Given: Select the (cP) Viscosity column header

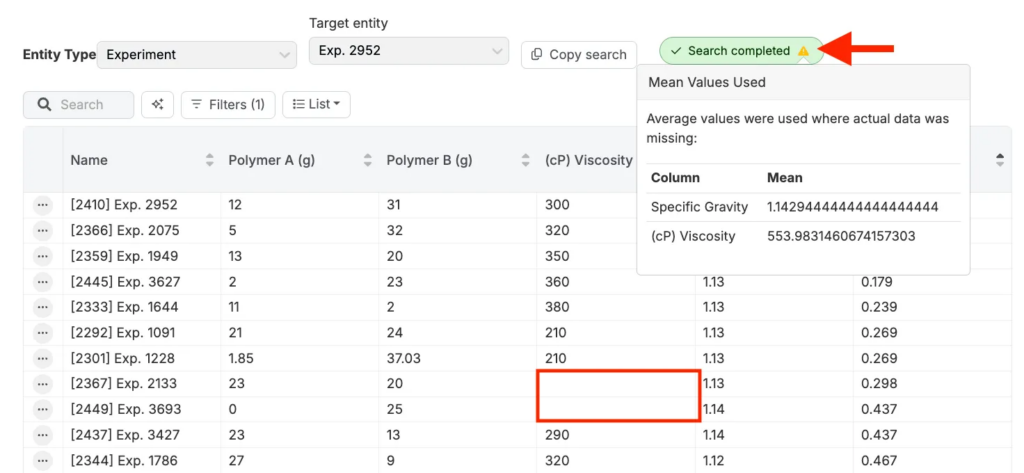Looking at the screenshot, I should coord(588,160).
